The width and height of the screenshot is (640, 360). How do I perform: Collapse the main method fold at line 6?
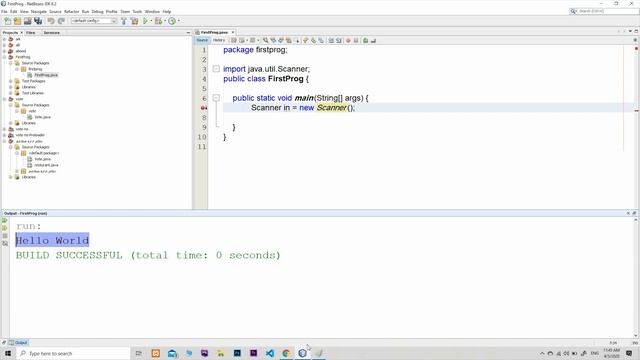pos(216,98)
